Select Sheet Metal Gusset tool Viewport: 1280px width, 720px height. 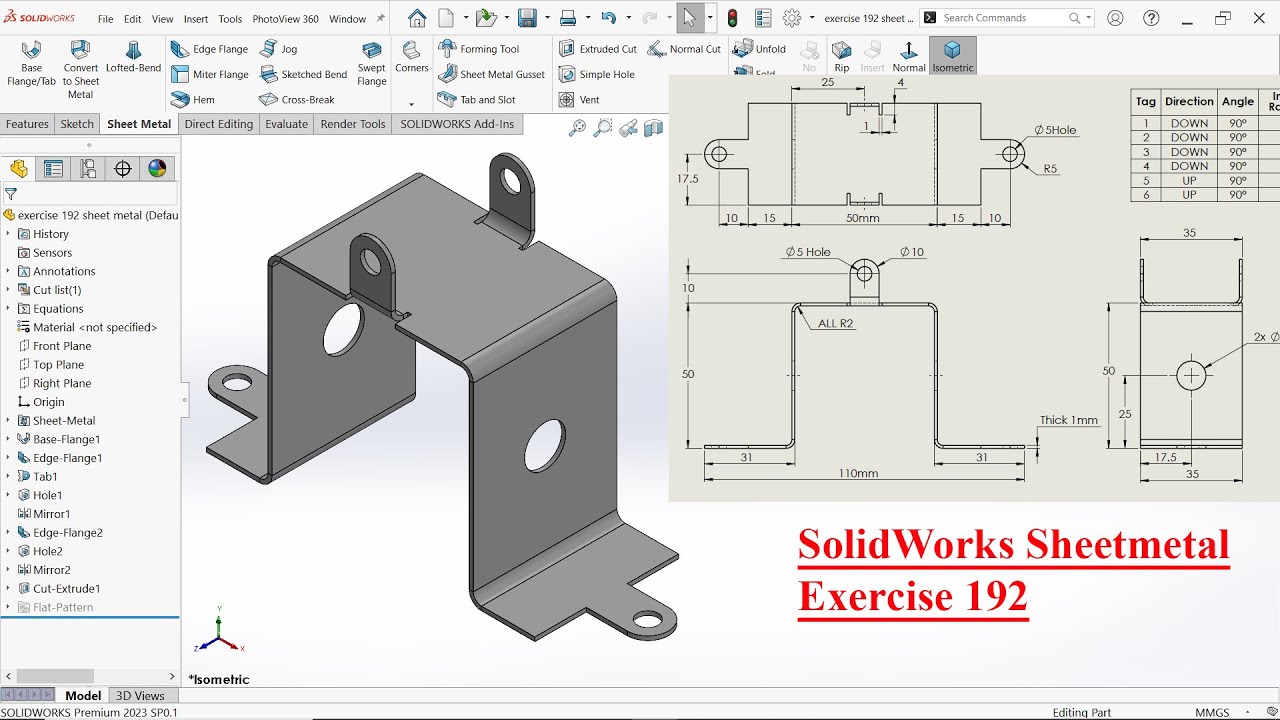point(491,74)
